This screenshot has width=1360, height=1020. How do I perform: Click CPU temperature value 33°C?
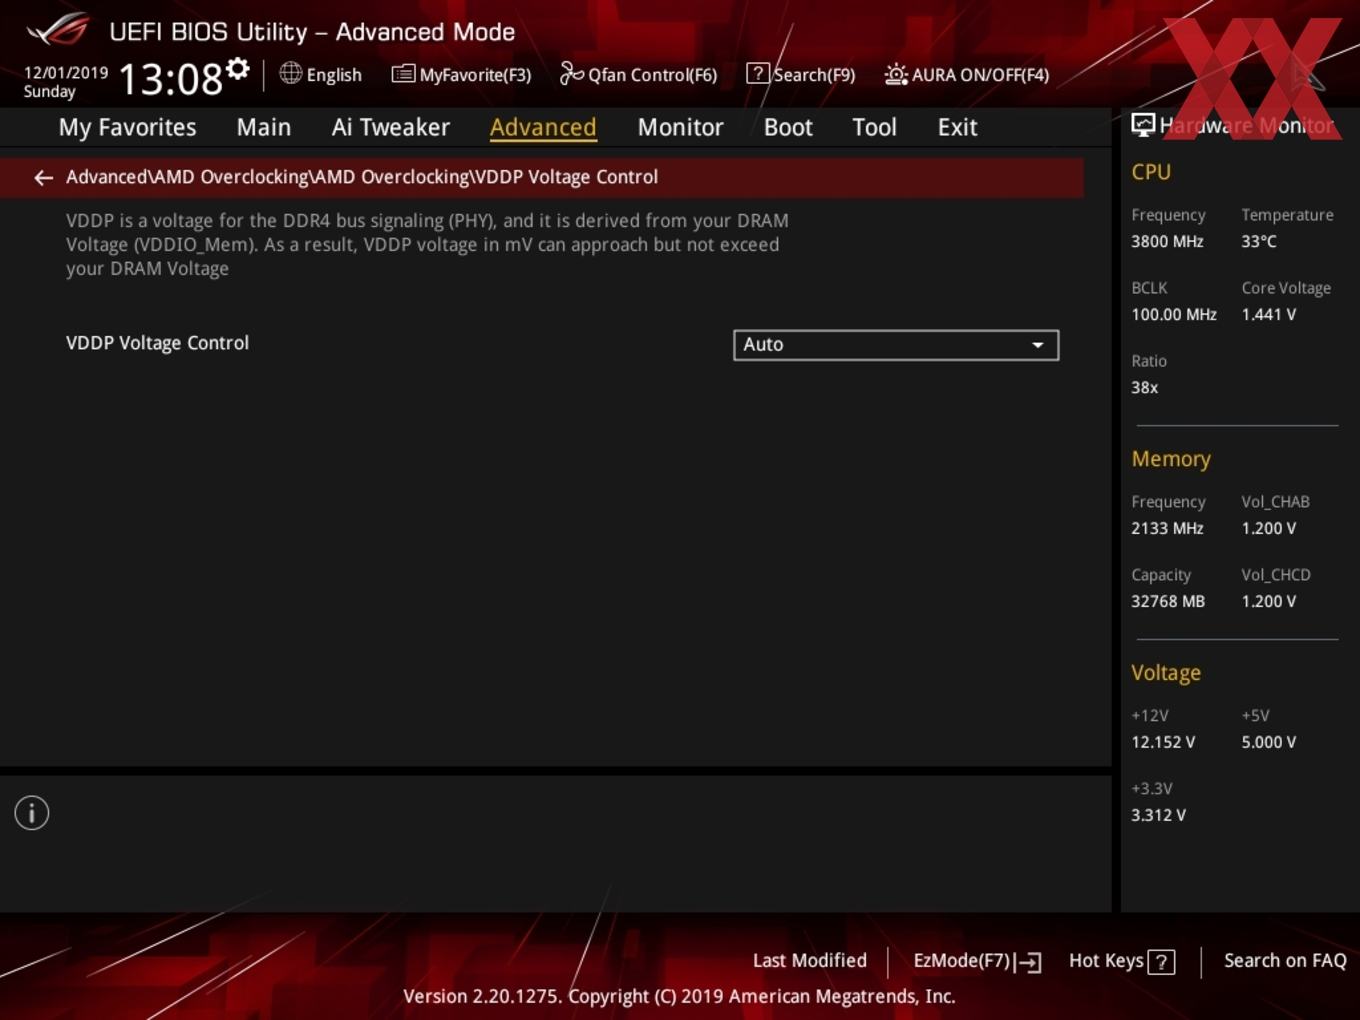pos(1259,241)
